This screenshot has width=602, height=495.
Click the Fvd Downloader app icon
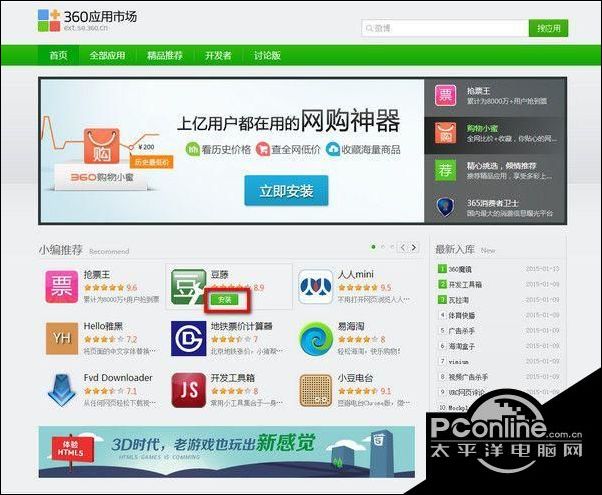click(61, 391)
